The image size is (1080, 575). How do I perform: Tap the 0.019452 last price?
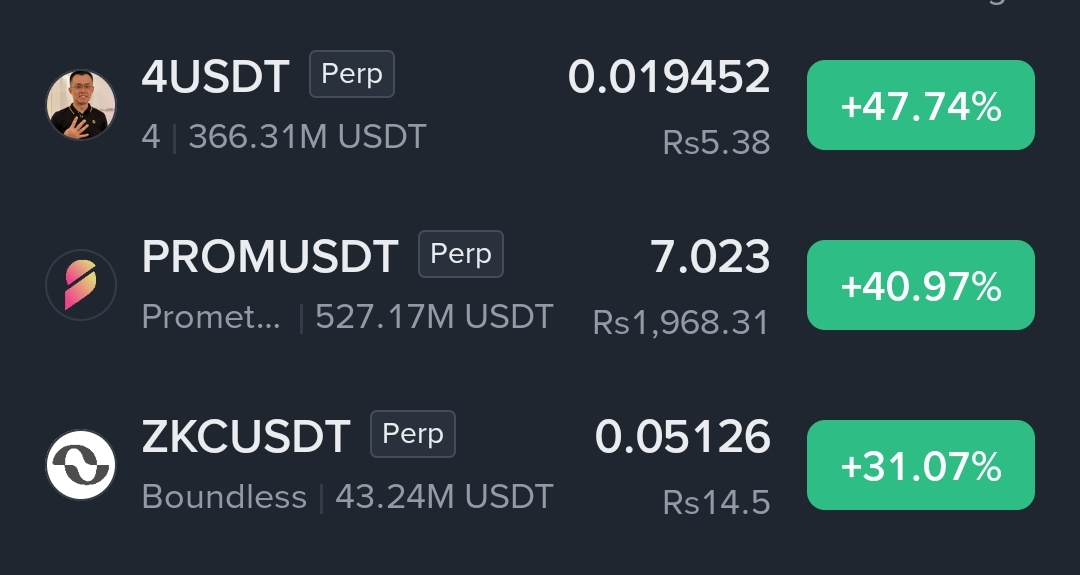pos(669,76)
